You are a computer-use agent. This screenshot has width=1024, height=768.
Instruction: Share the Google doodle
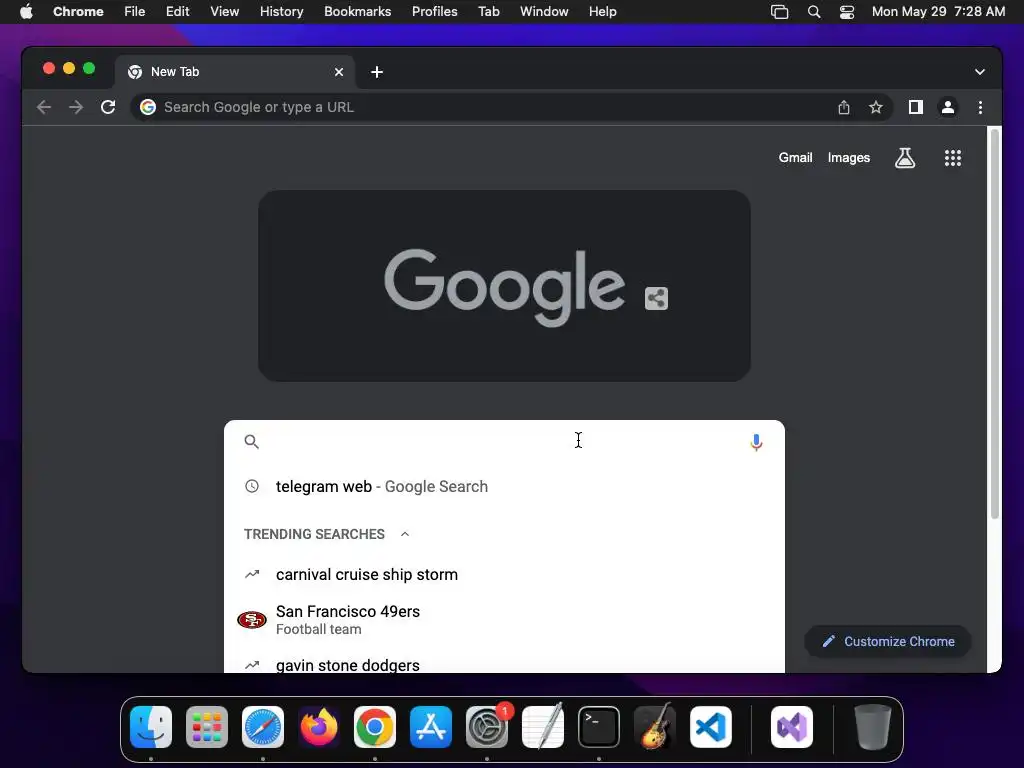pyautogui.click(x=656, y=298)
